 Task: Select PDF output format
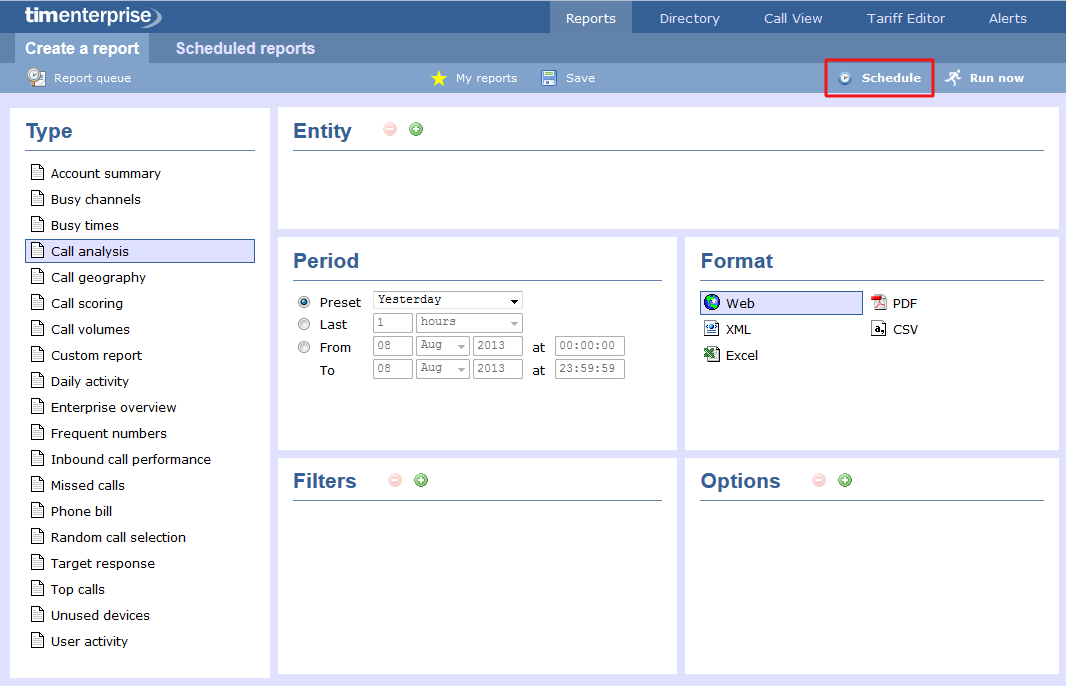(x=879, y=303)
